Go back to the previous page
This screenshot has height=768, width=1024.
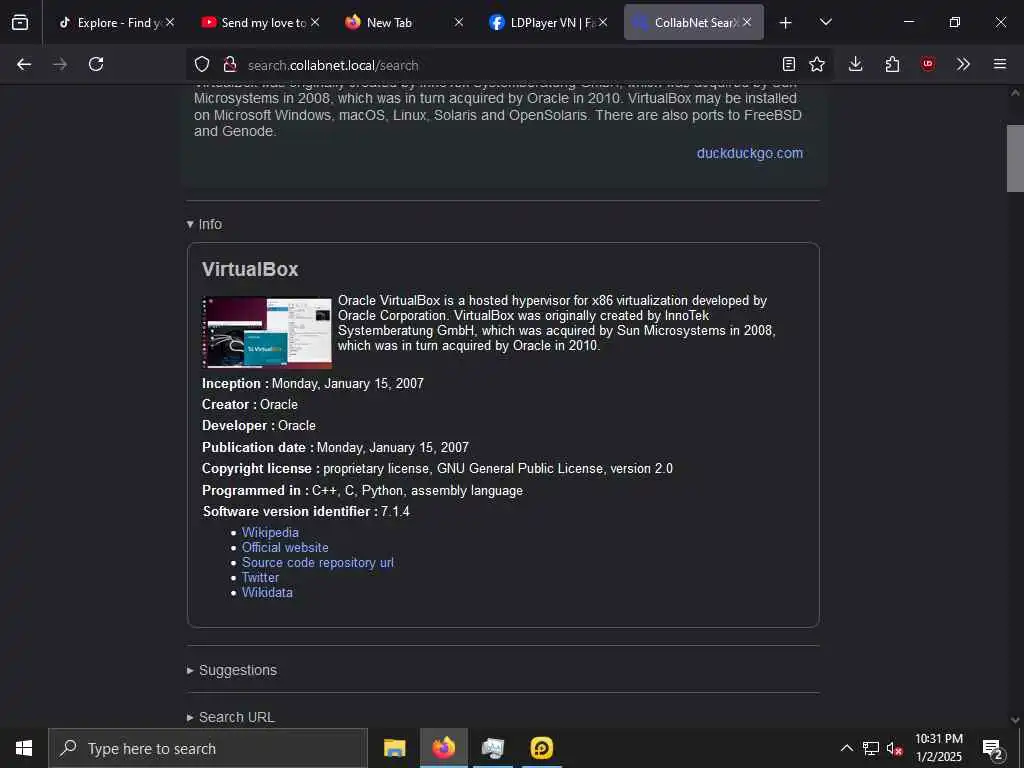tap(24, 64)
